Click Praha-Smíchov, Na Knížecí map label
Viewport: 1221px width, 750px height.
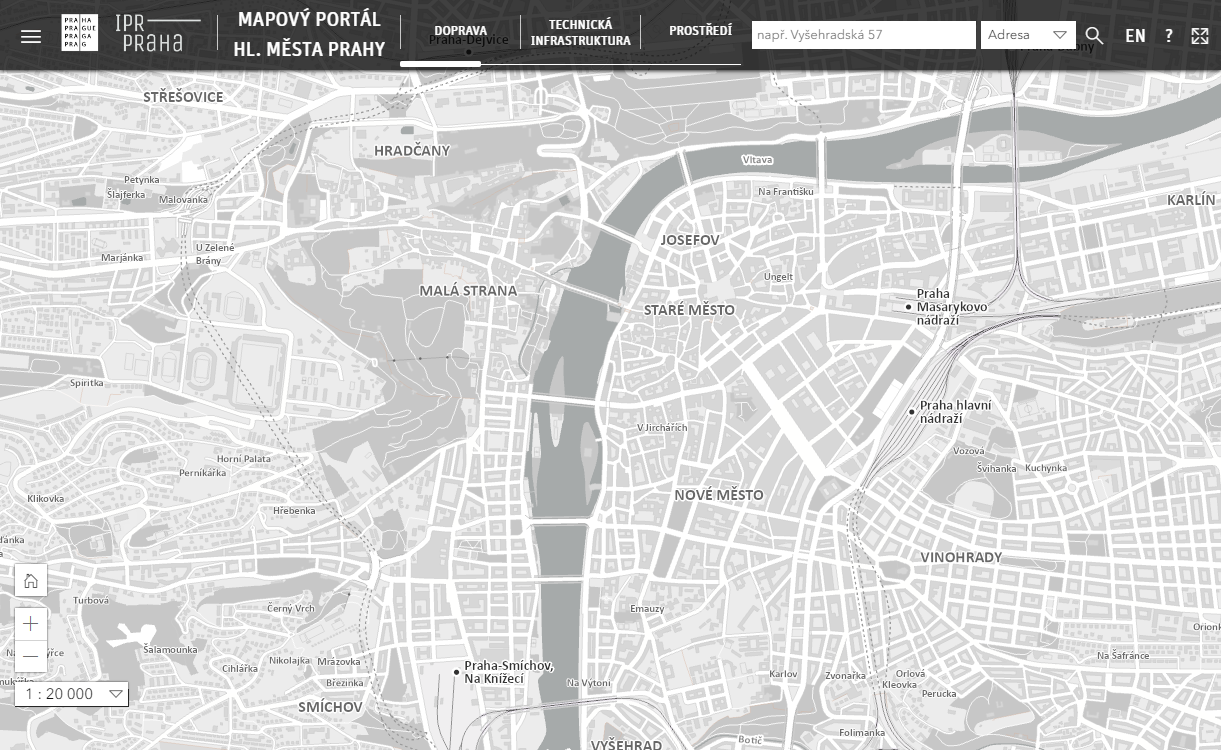click(508, 672)
